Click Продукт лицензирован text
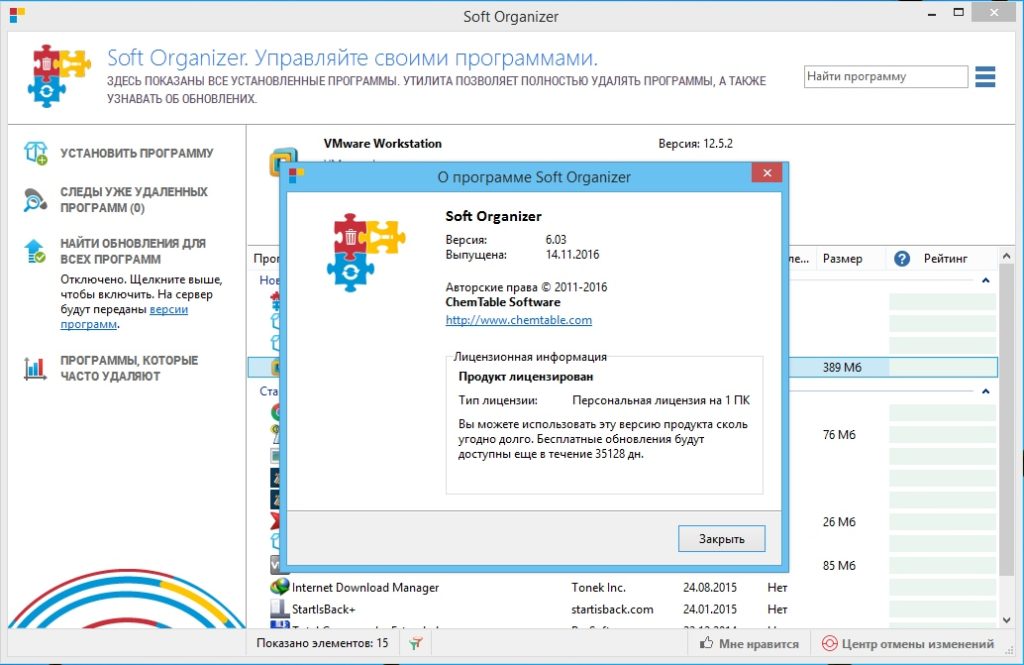1024x665 pixels. click(526, 376)
